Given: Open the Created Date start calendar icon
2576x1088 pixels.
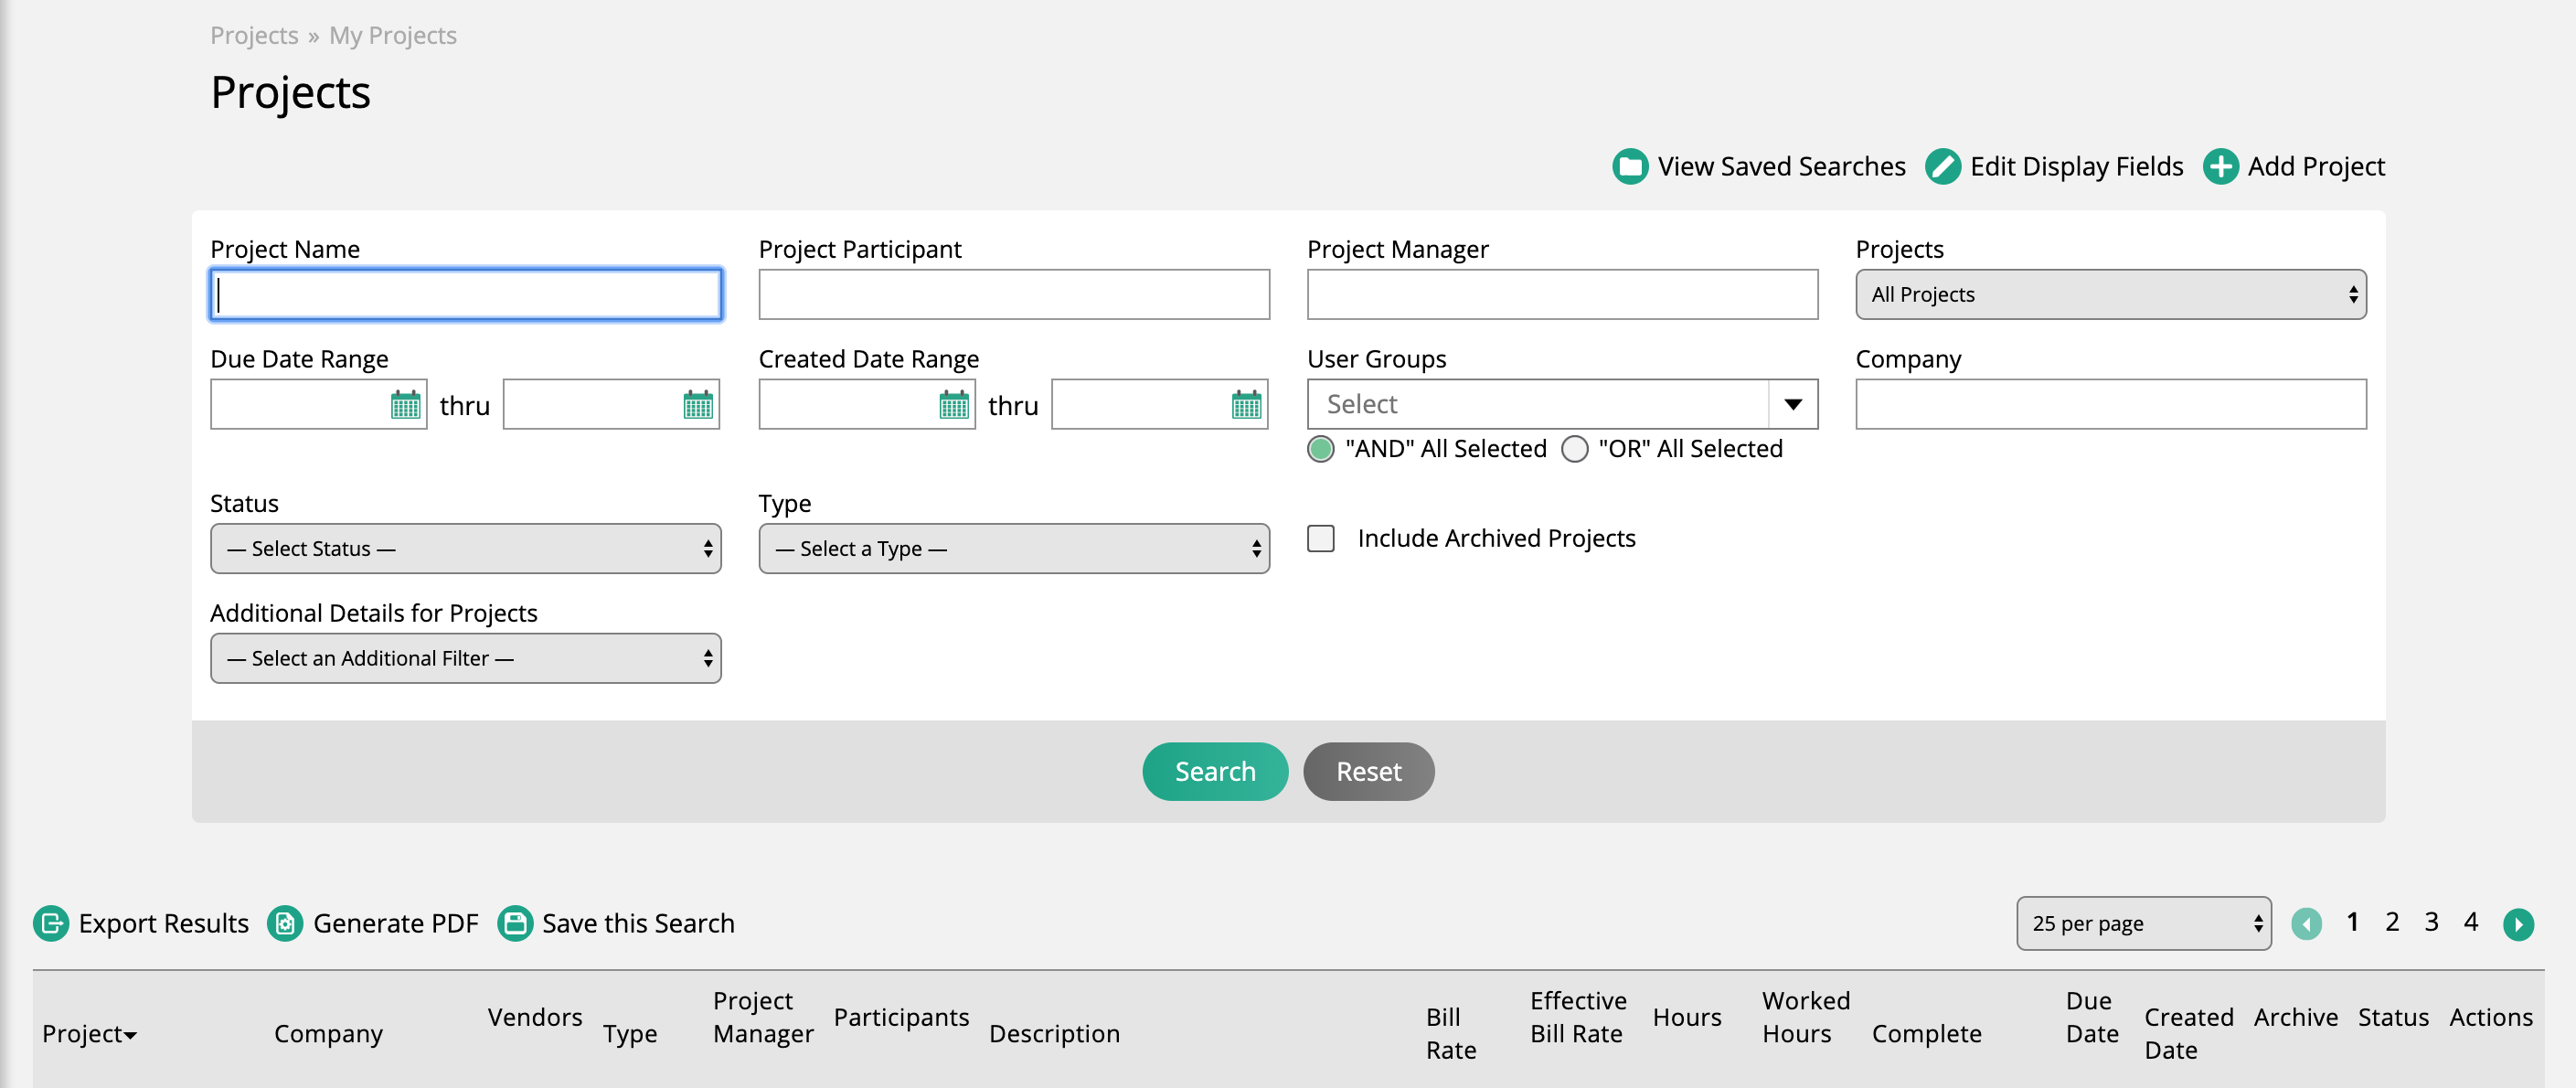Looking at the screenshot, I should 954,405.
